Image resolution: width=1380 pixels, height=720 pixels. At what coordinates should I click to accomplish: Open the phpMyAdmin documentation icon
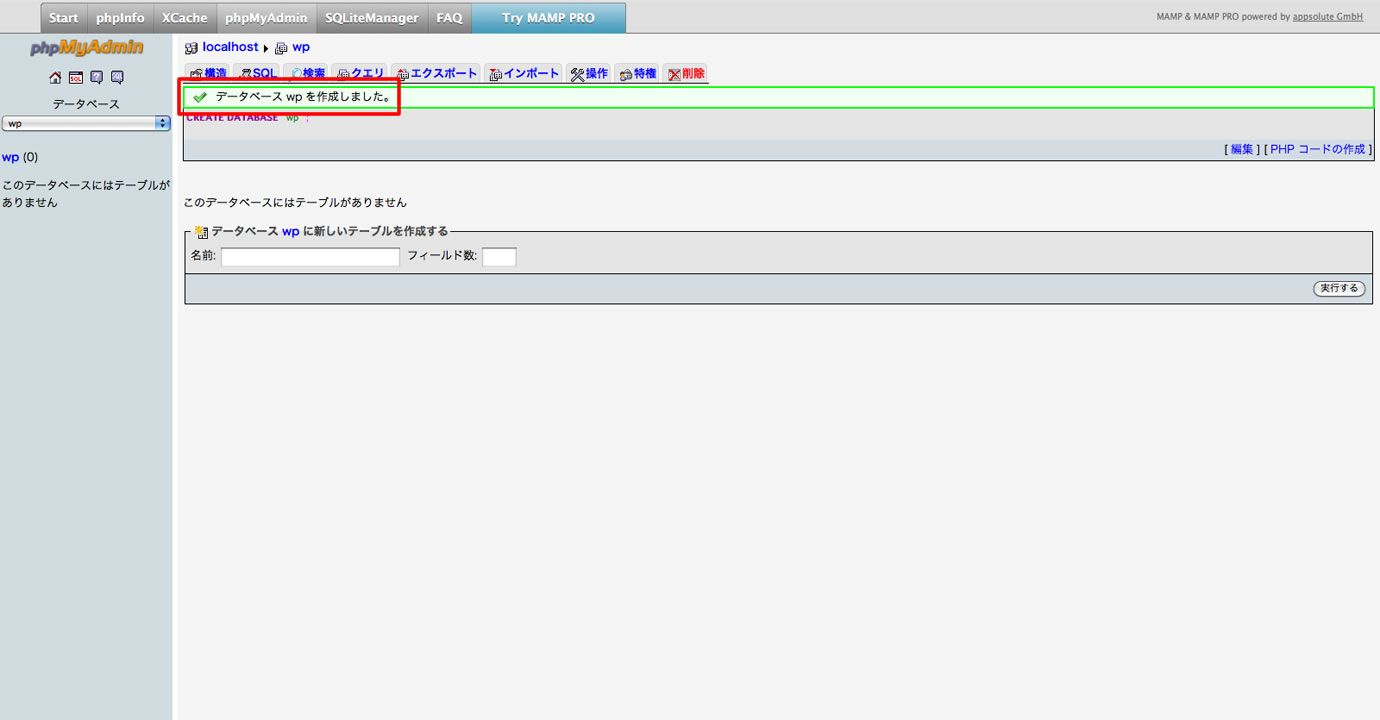tap(97, 78)
